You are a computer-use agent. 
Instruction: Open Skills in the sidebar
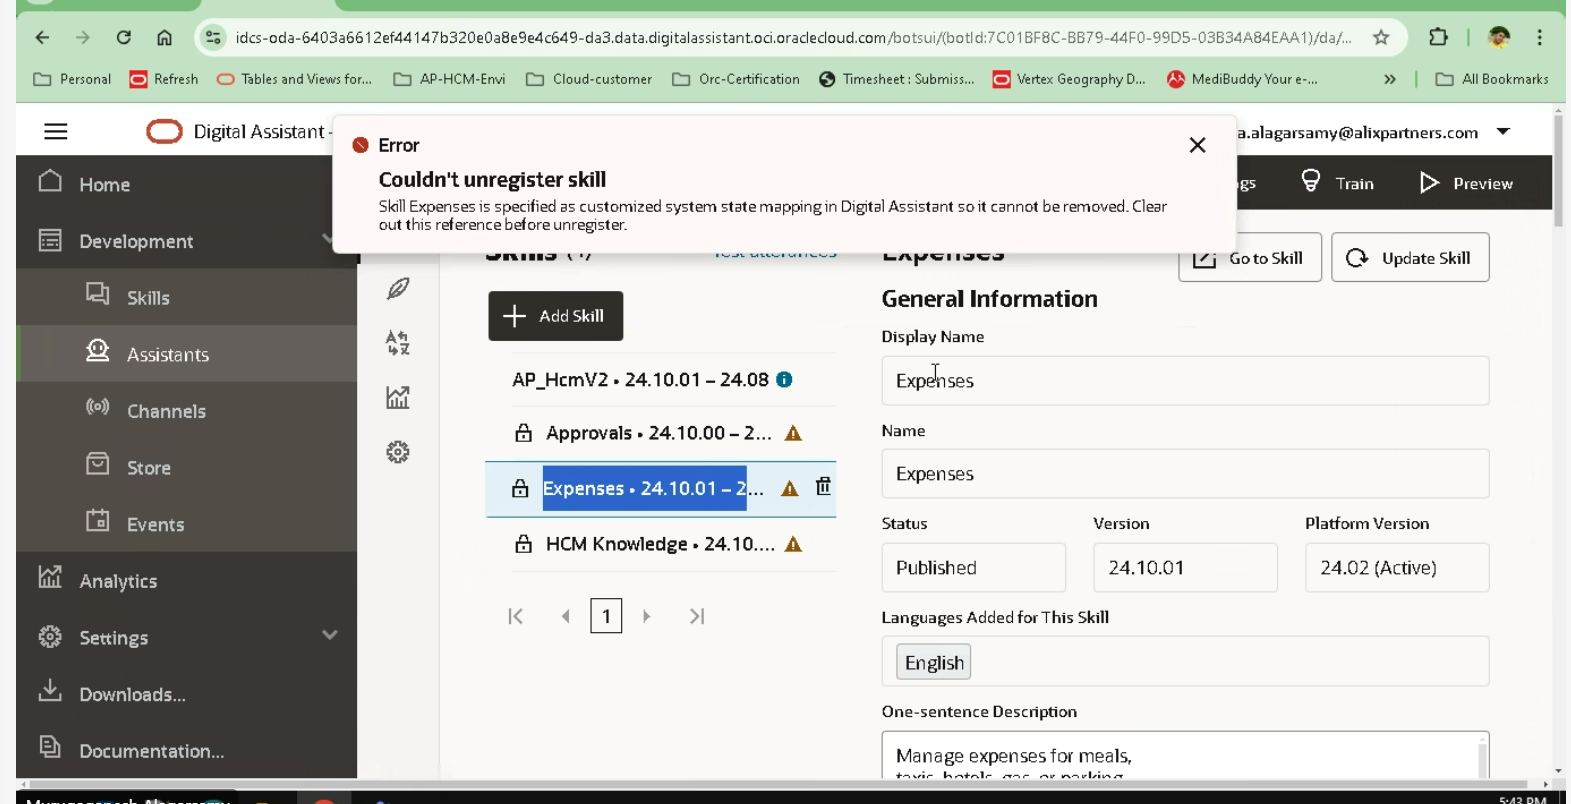tap(186, 297)
